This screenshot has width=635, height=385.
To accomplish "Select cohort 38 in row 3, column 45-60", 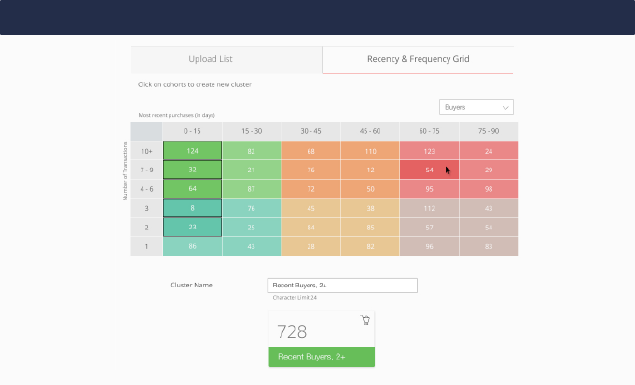I will tap(370, 208).
